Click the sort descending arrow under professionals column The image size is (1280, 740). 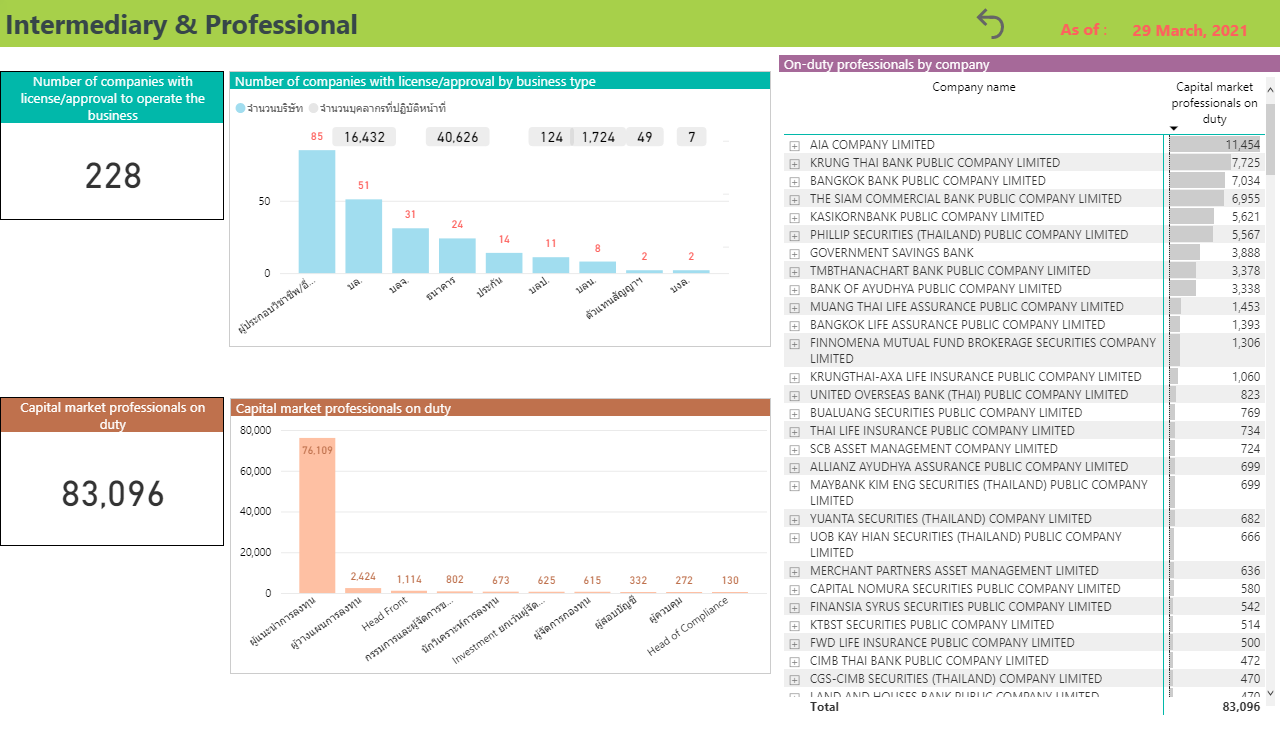[1174, 128]
